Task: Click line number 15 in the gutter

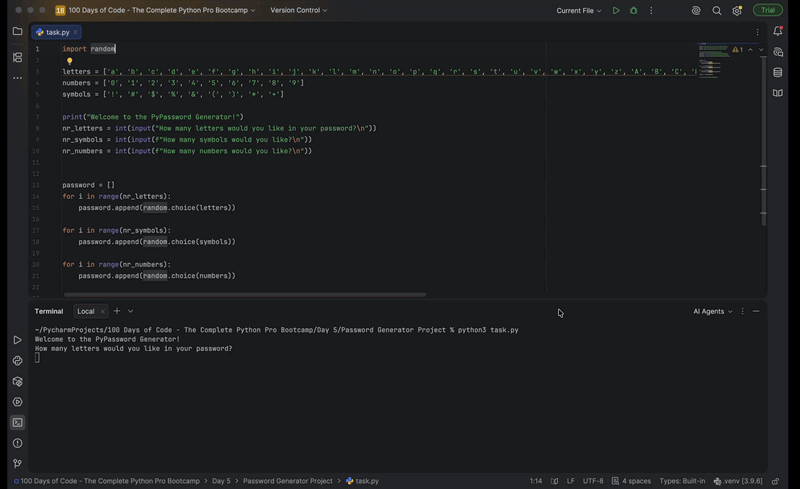Action: click(x=36, y=208)
